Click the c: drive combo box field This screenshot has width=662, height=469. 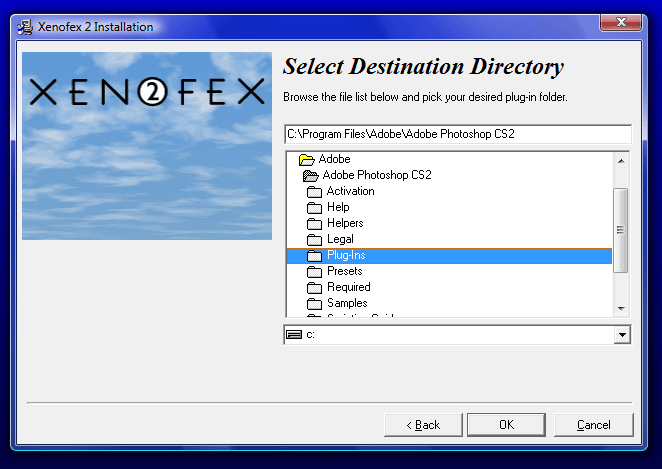458,335
